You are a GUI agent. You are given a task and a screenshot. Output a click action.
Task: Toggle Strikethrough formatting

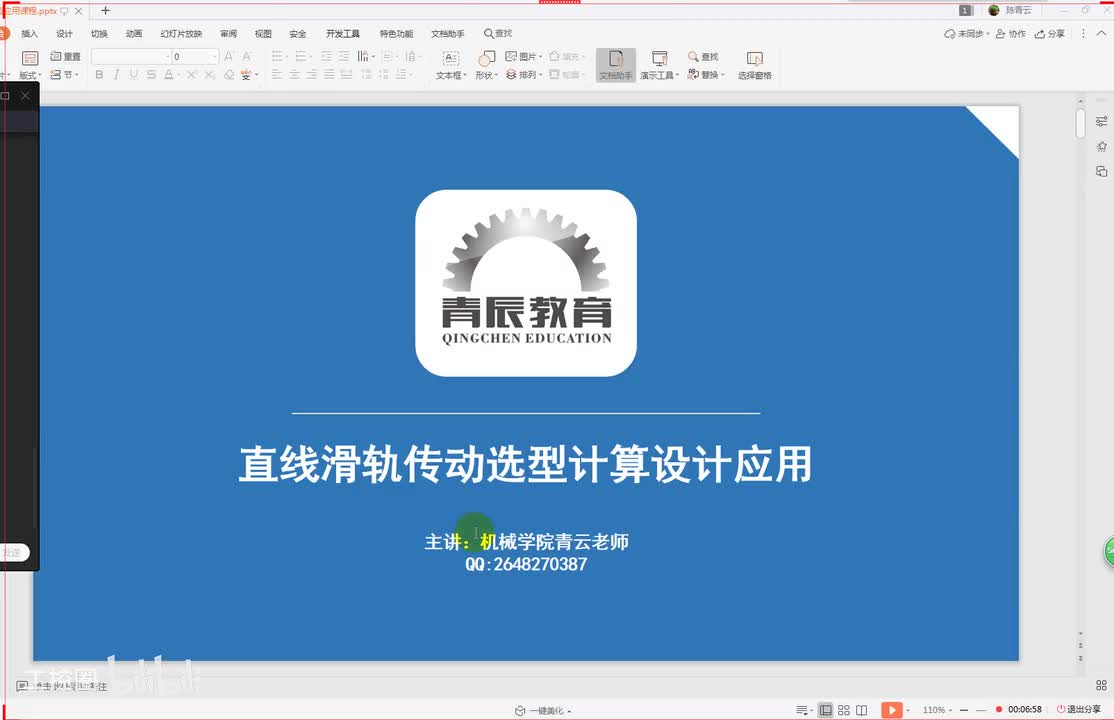point(151,74)
